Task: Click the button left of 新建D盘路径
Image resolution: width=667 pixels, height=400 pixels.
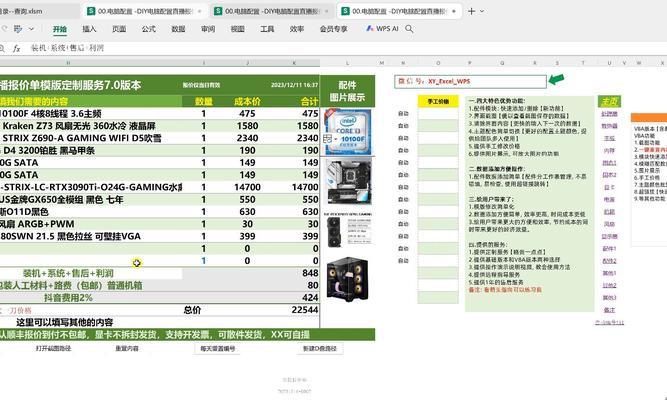Action: point(218,349)
